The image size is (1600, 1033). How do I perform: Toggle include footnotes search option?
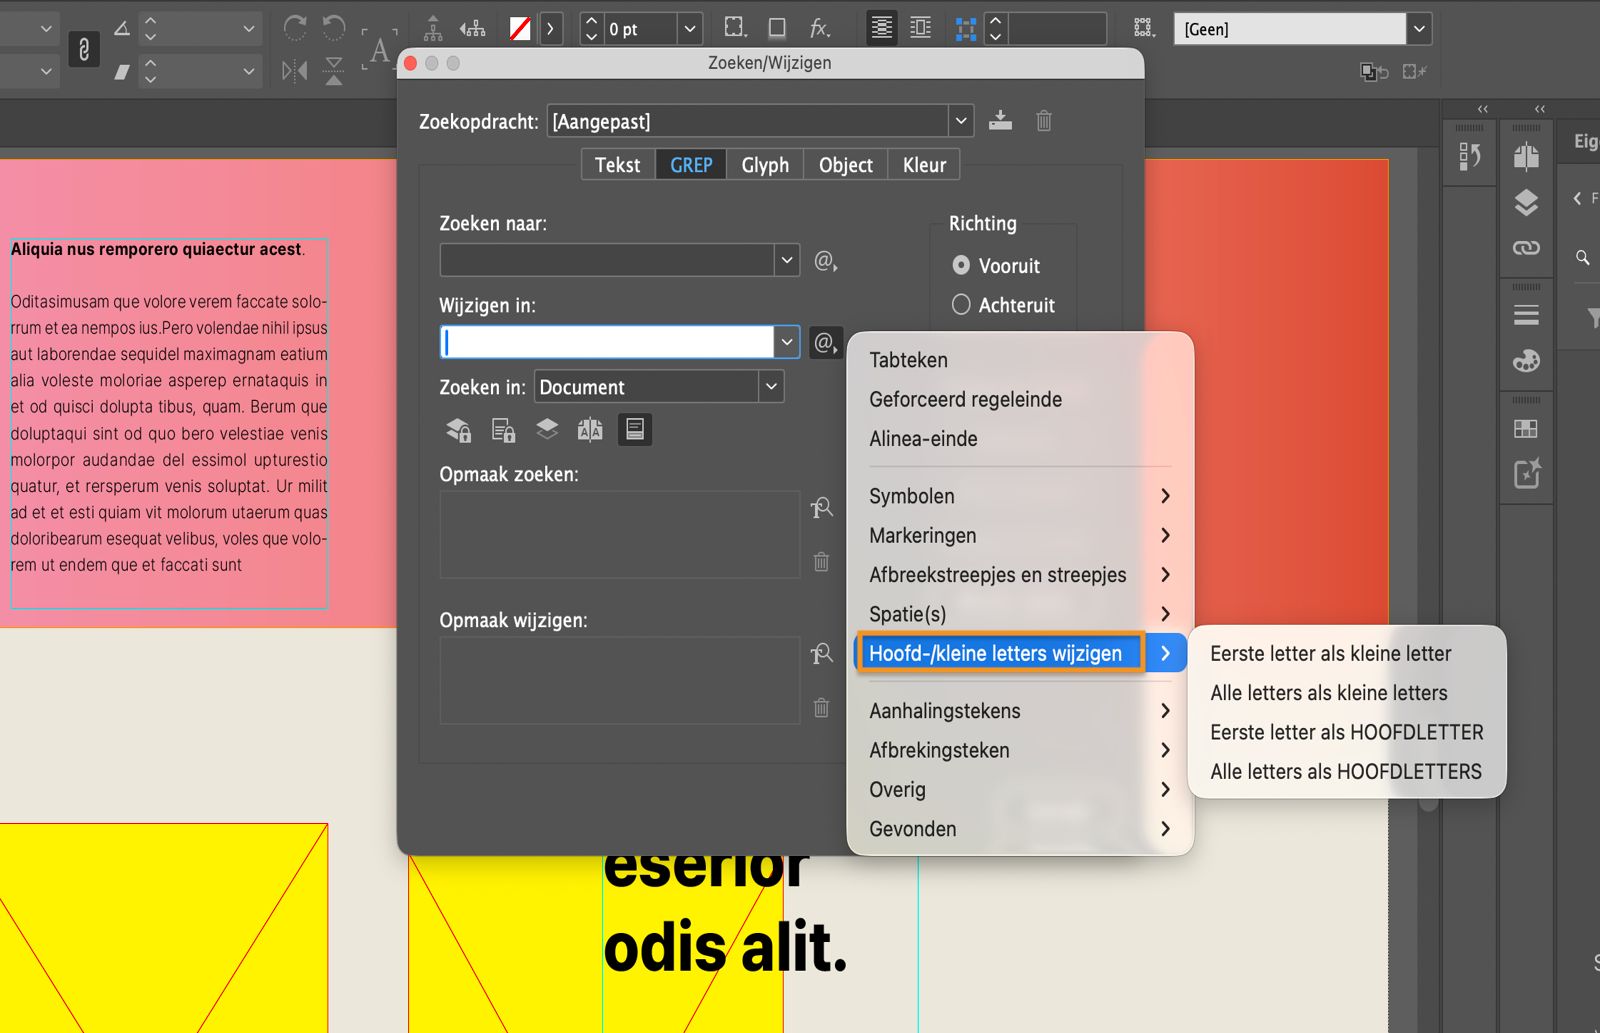point(635,430)
